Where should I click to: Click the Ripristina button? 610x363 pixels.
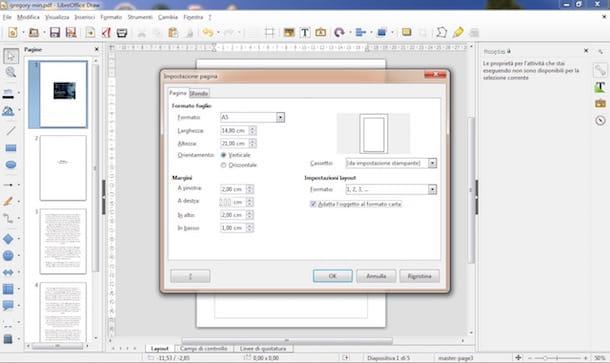click(x=419, y=276)
